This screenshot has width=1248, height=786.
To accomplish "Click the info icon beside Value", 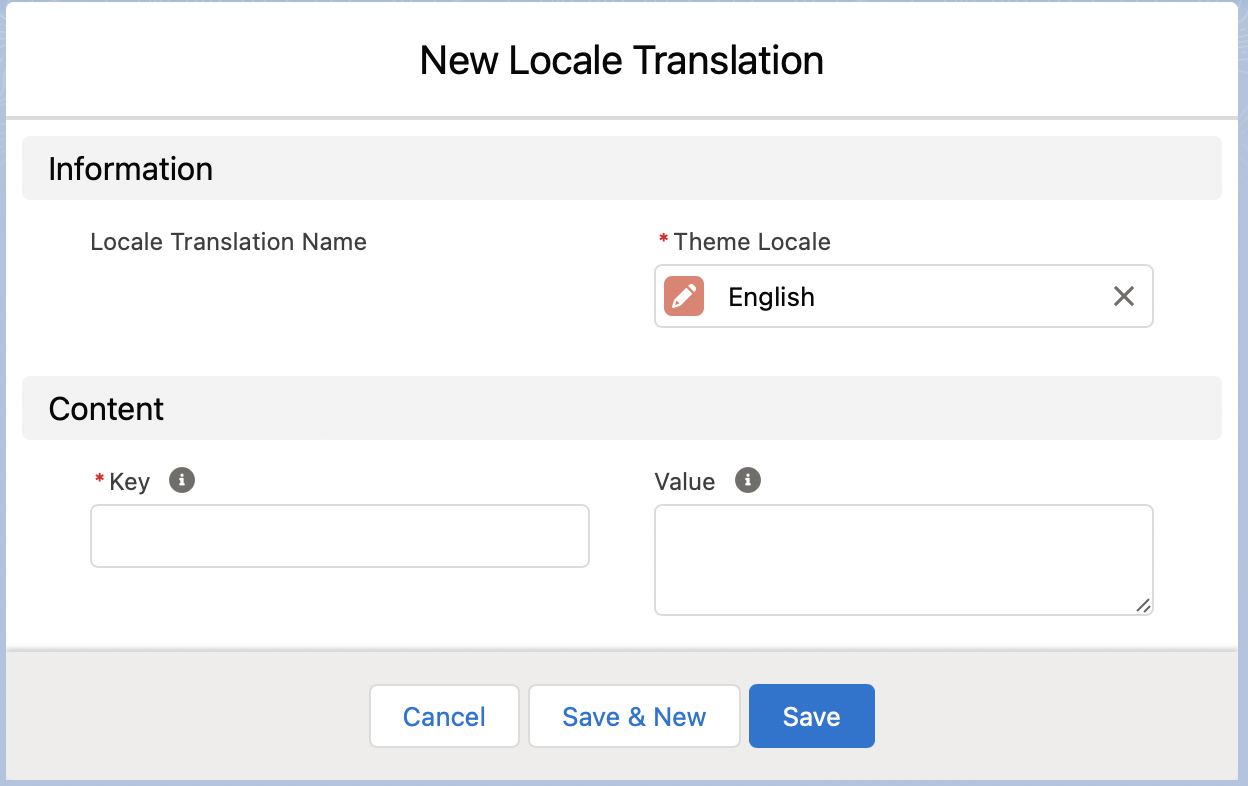I will tap(747, 480).
